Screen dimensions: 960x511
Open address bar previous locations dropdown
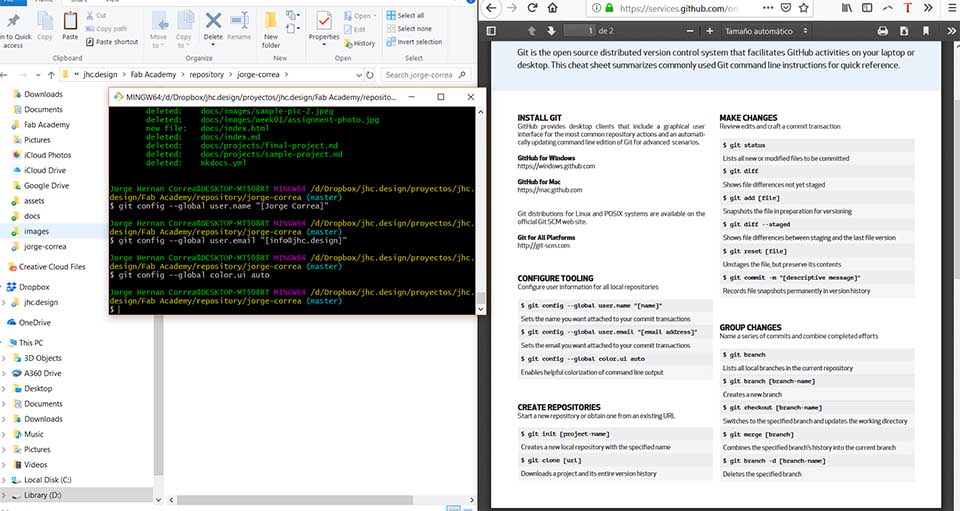[358, 75]
